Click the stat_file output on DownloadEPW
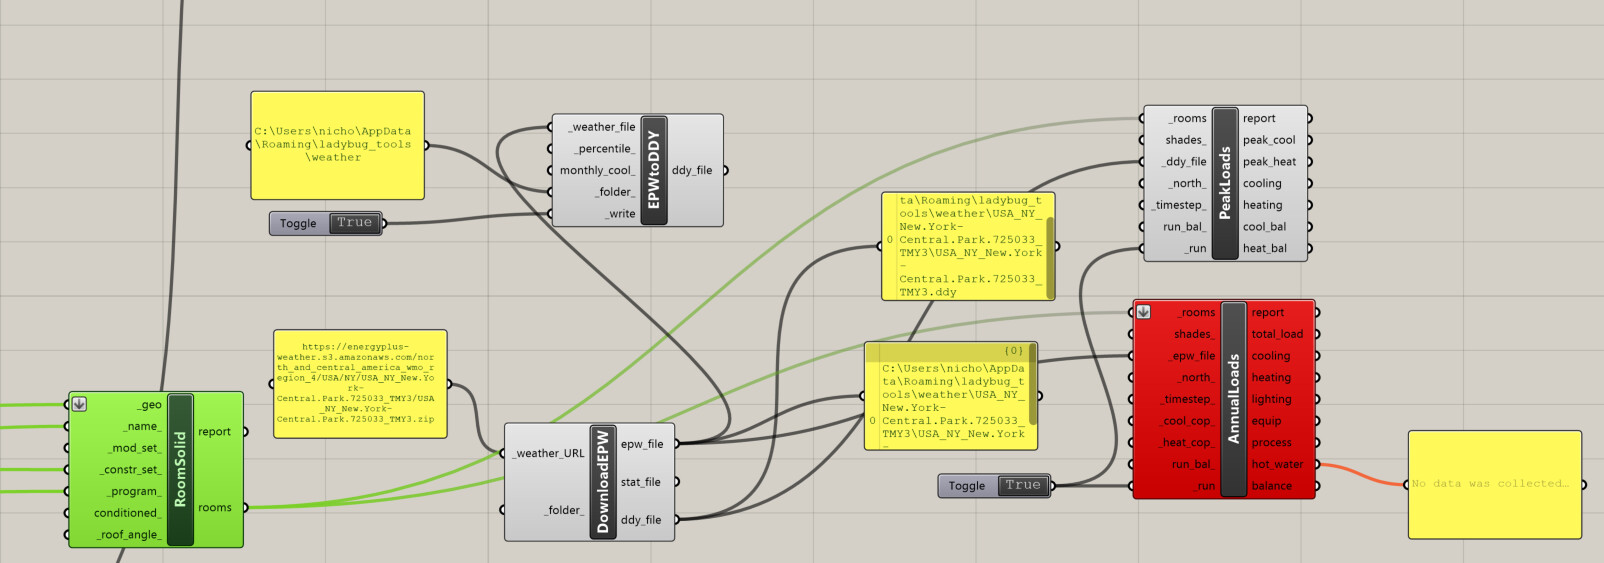 tap(641, 482)
